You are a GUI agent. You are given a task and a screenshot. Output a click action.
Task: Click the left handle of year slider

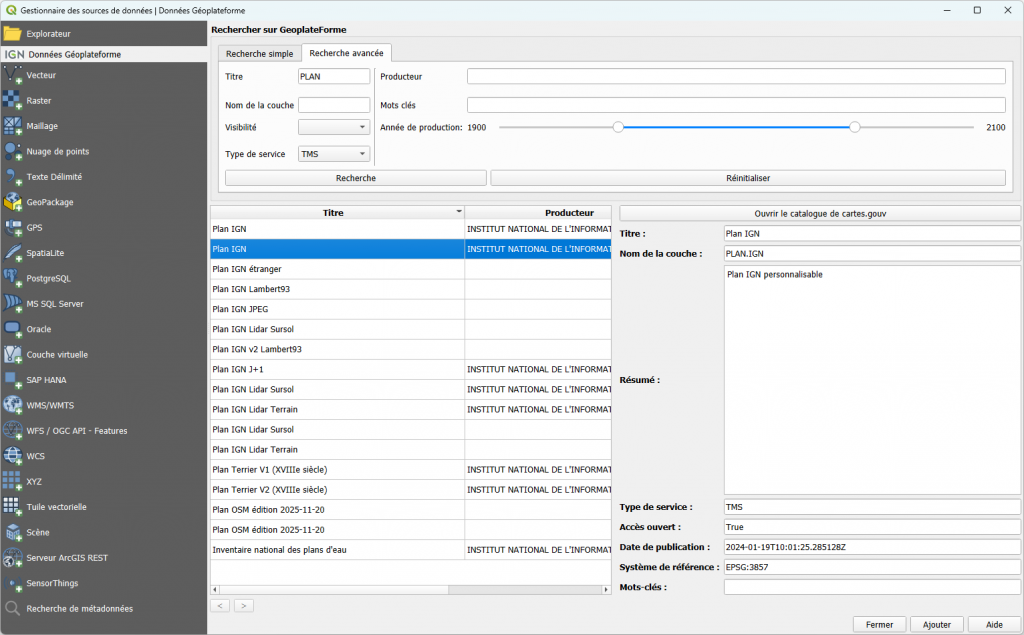[618, 127]
